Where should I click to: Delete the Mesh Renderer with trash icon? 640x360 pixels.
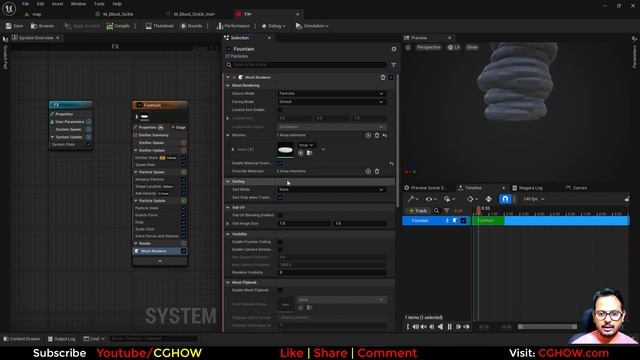(383, 77)
